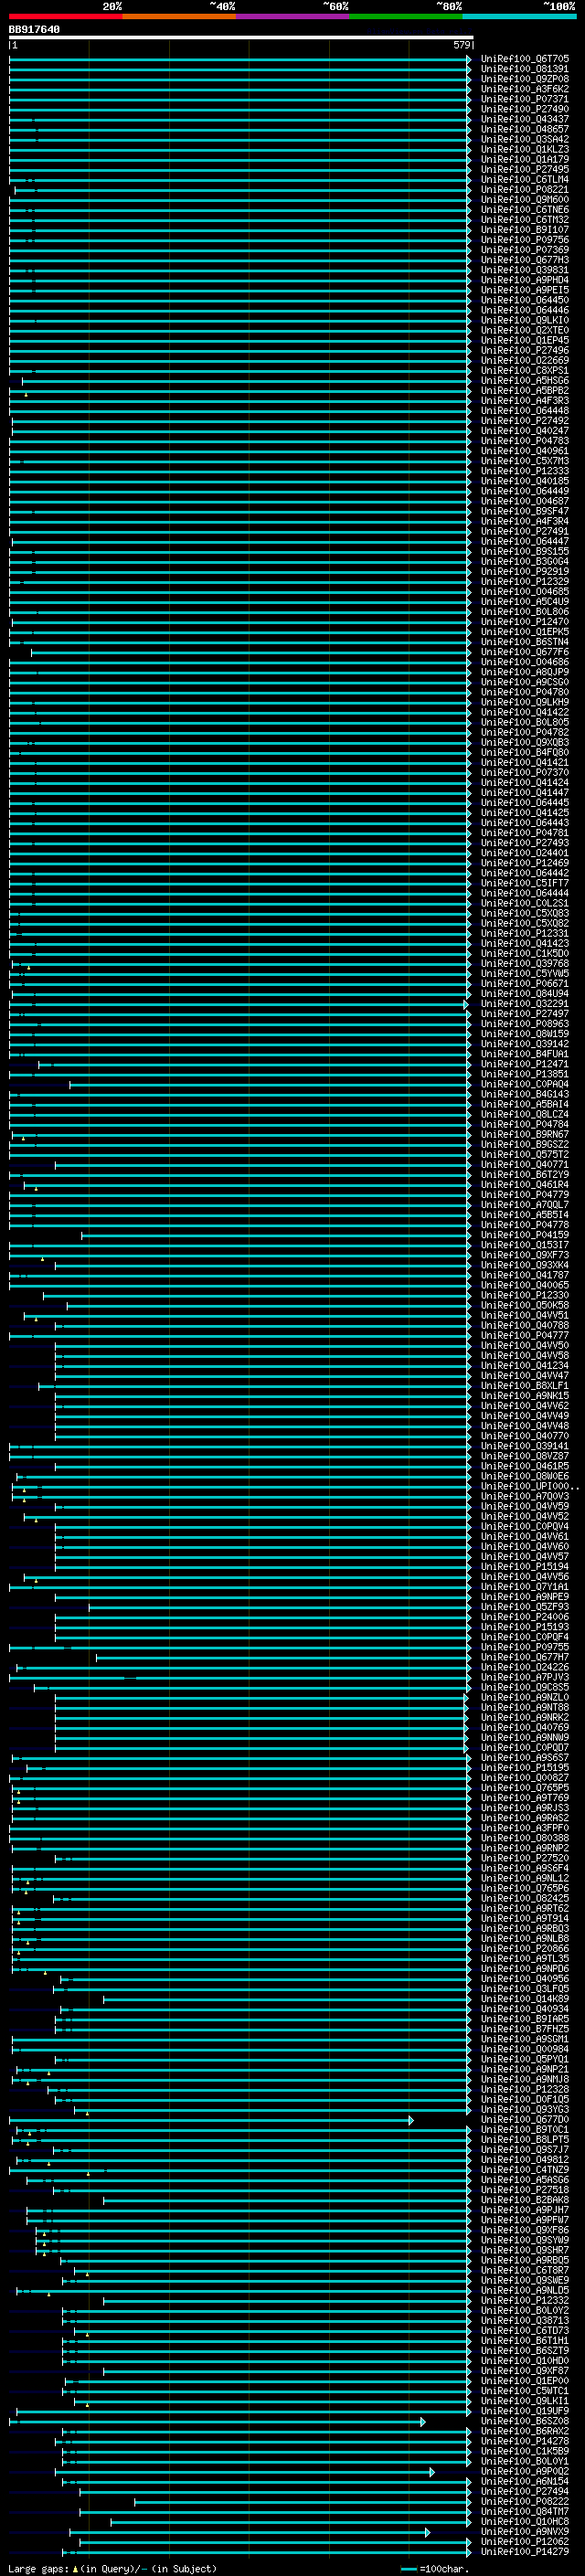Select hit label UniRef100_P20866
This screenshot has height=2576, width=585.
(x=524, y=1949)
